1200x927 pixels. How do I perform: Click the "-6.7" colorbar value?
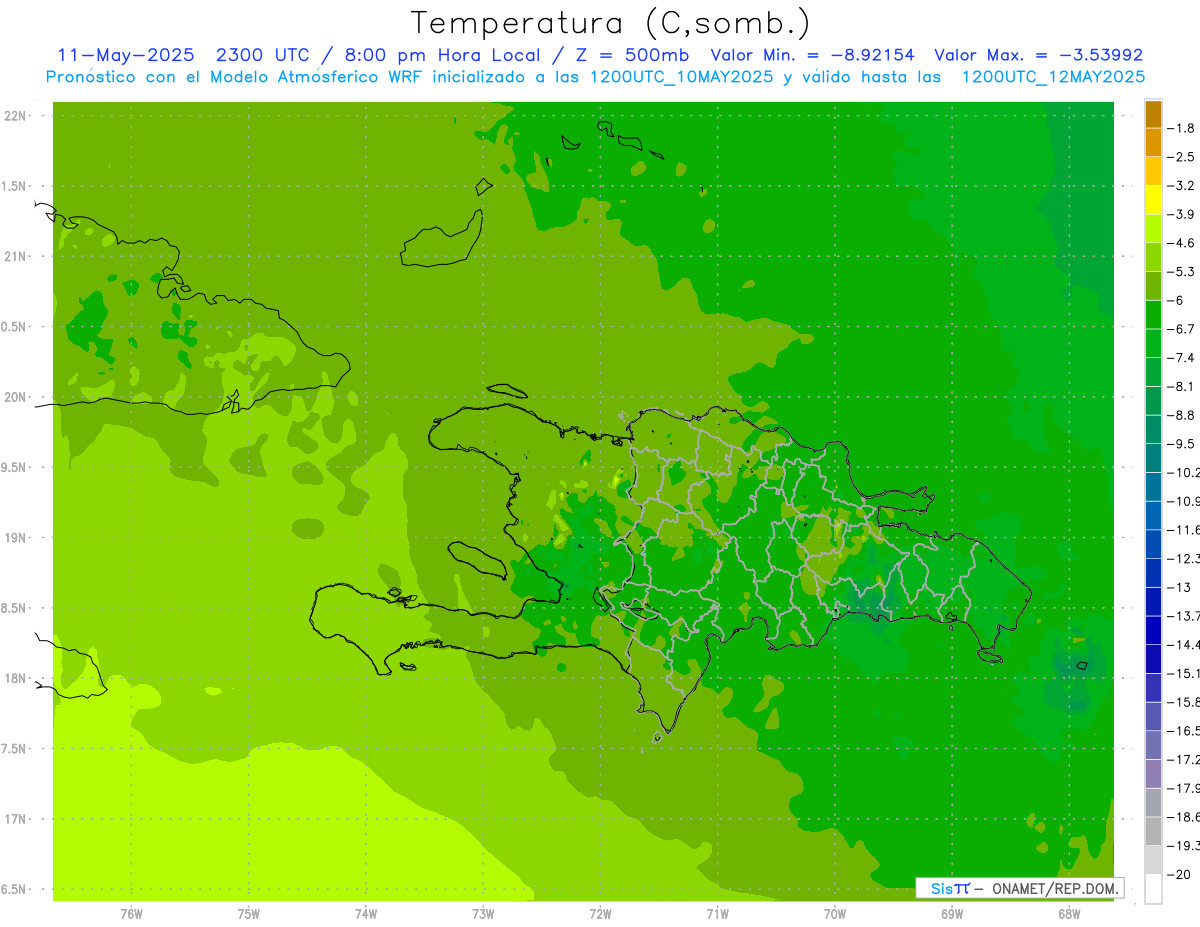[x=1183, y=329]
